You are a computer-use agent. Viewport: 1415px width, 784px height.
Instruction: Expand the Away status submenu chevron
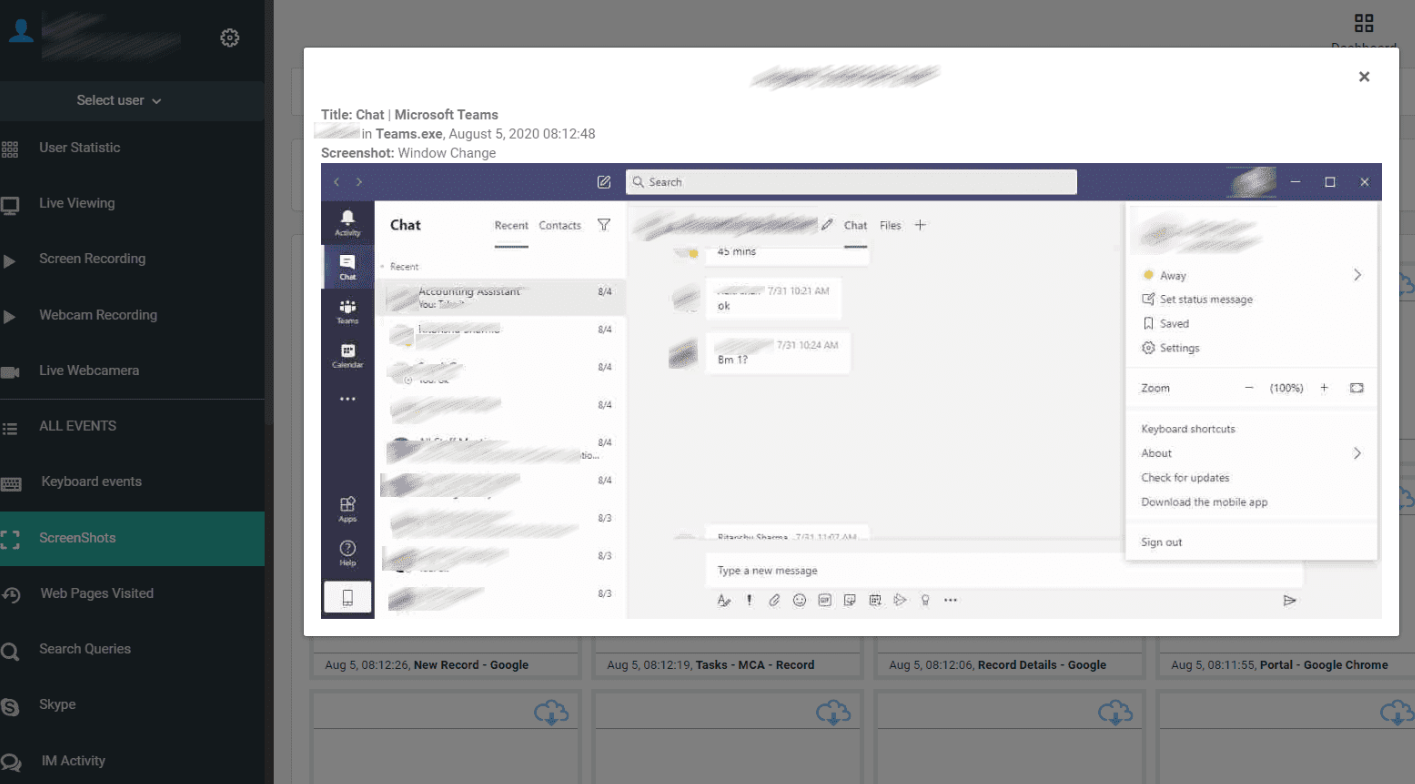point(1357,274)
